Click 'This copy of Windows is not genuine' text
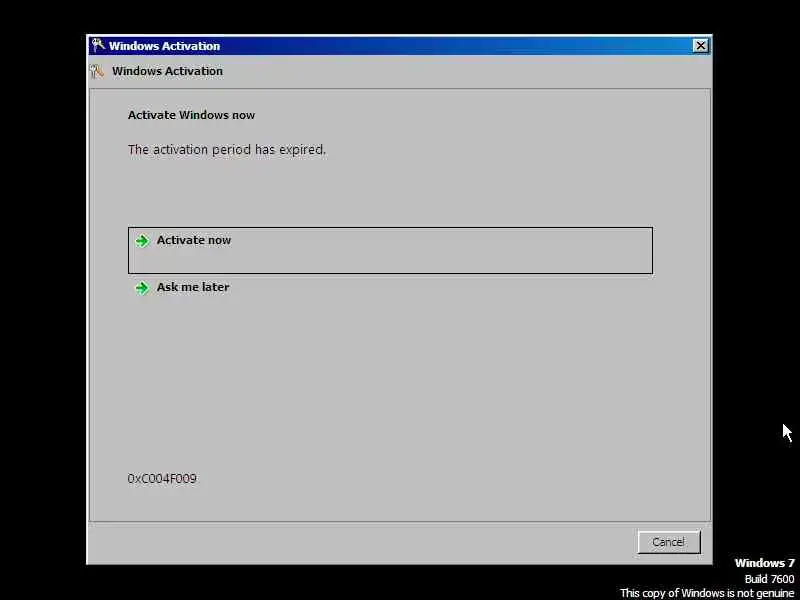Image resolution: width=800 pixels, height=600 pixels. point(707,593)
